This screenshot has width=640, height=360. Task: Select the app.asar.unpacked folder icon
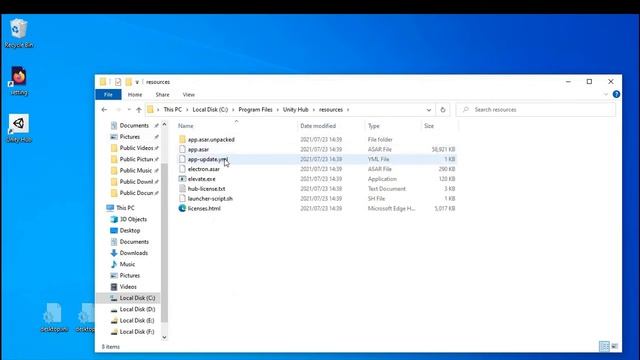[x=182, y=140]
